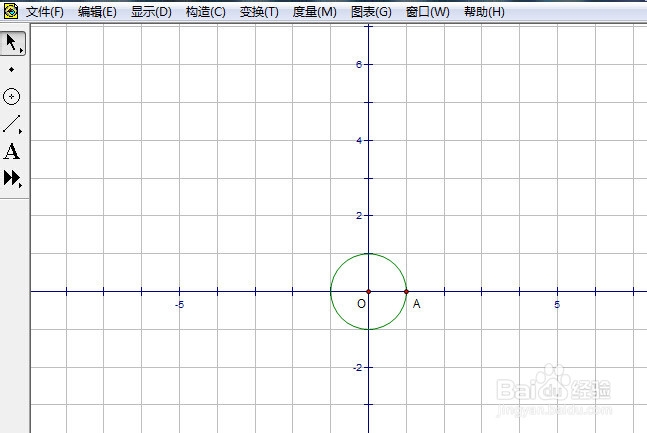647x433 pixels.
Task: Select origin point O on the axes
Action: click(x=368, y=291)
